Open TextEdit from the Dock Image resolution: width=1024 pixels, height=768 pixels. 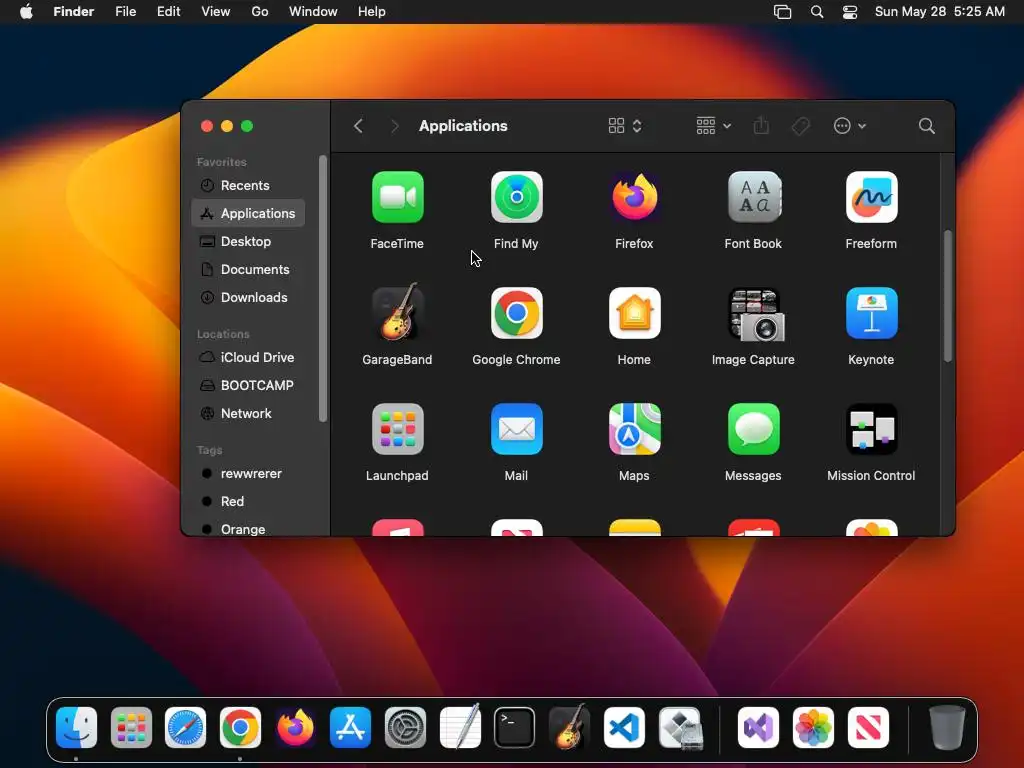(460, 728)
